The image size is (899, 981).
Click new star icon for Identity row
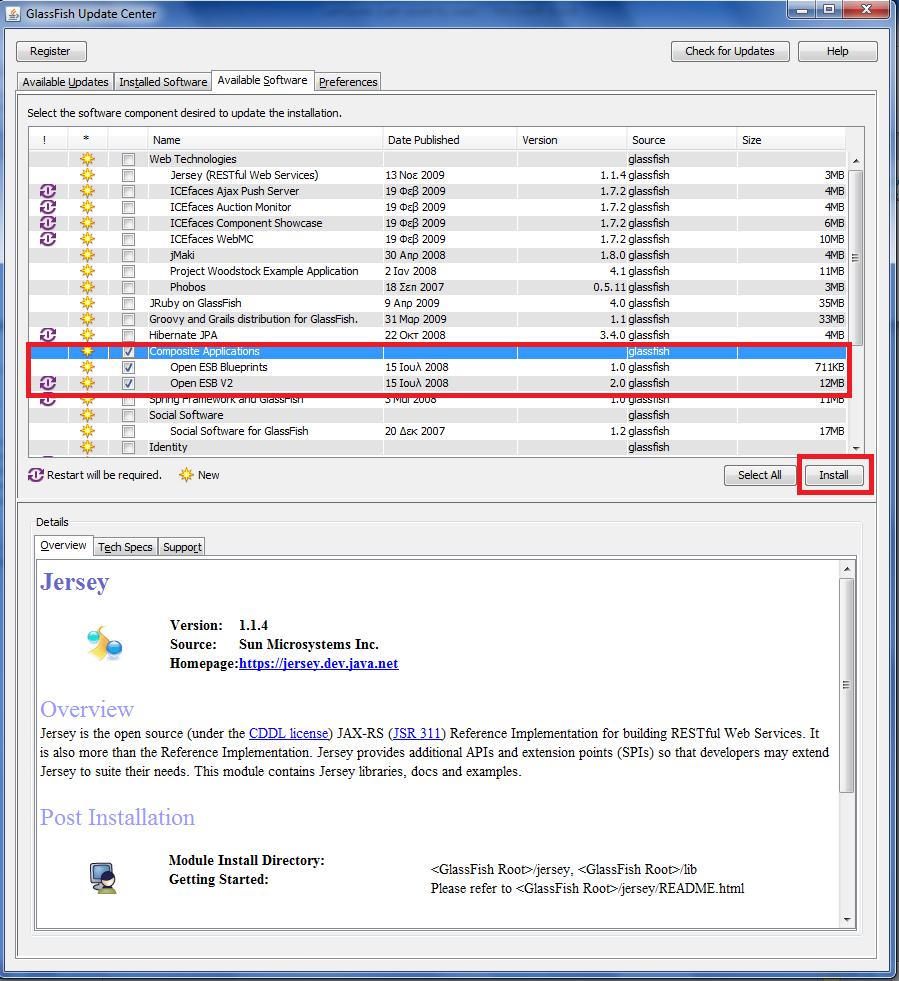[x=87, y=447]
